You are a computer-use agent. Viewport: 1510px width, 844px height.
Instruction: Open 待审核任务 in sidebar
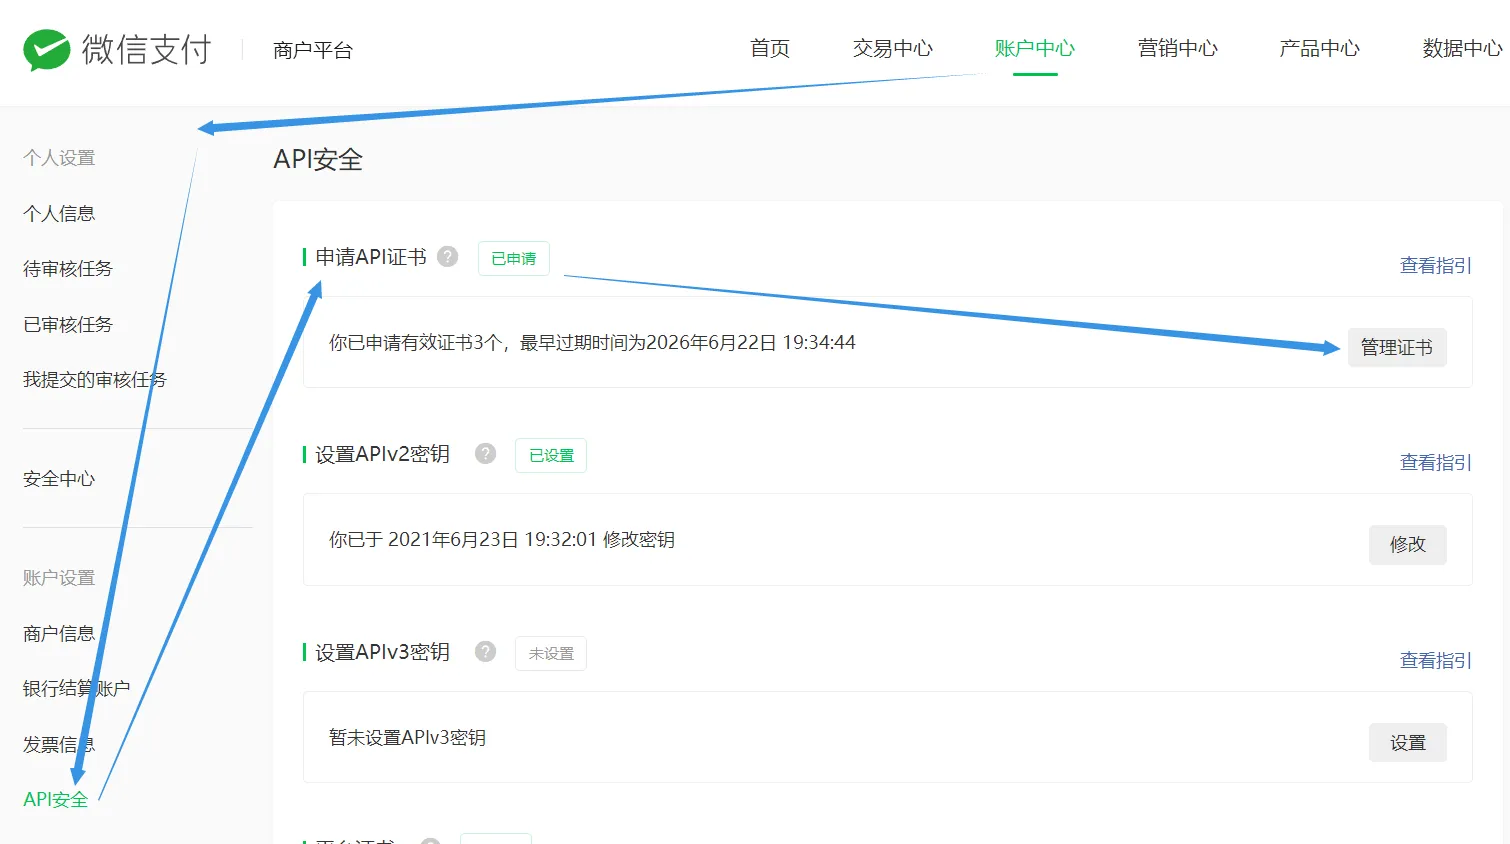(x=68, y=268)
